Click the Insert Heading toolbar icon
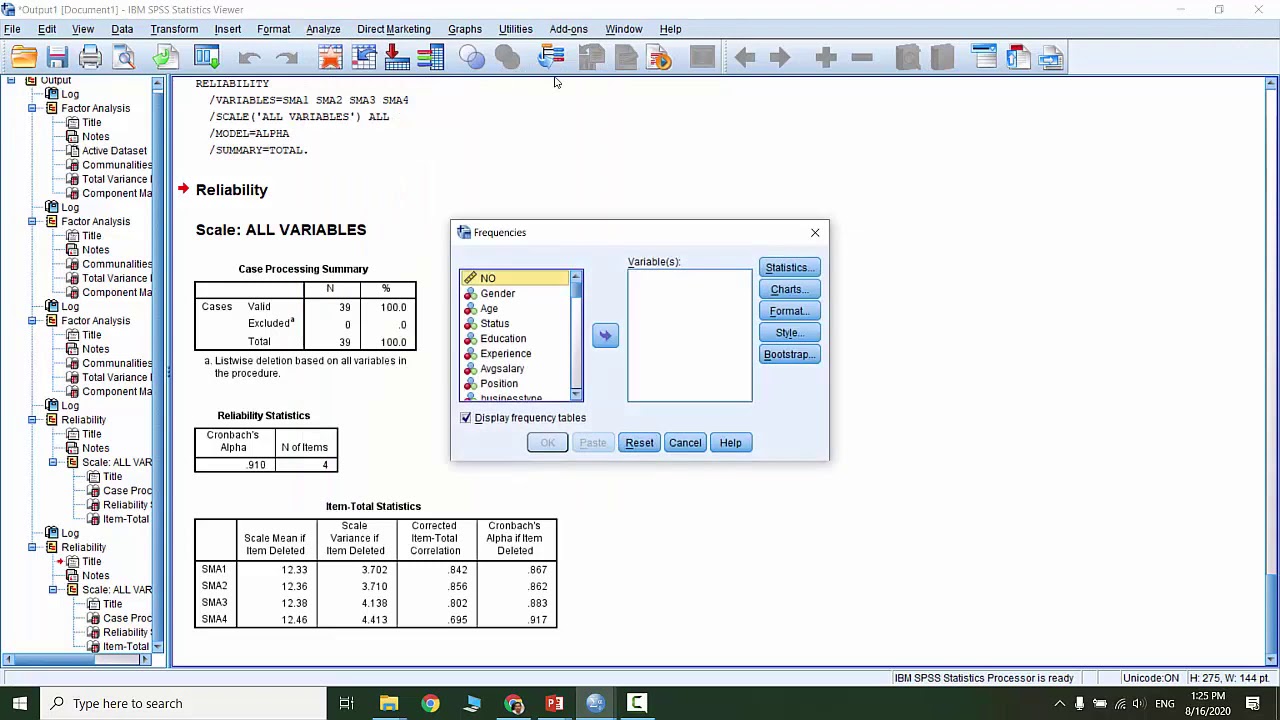Screen dimensions: 1280x720 (x=984, y=58)
